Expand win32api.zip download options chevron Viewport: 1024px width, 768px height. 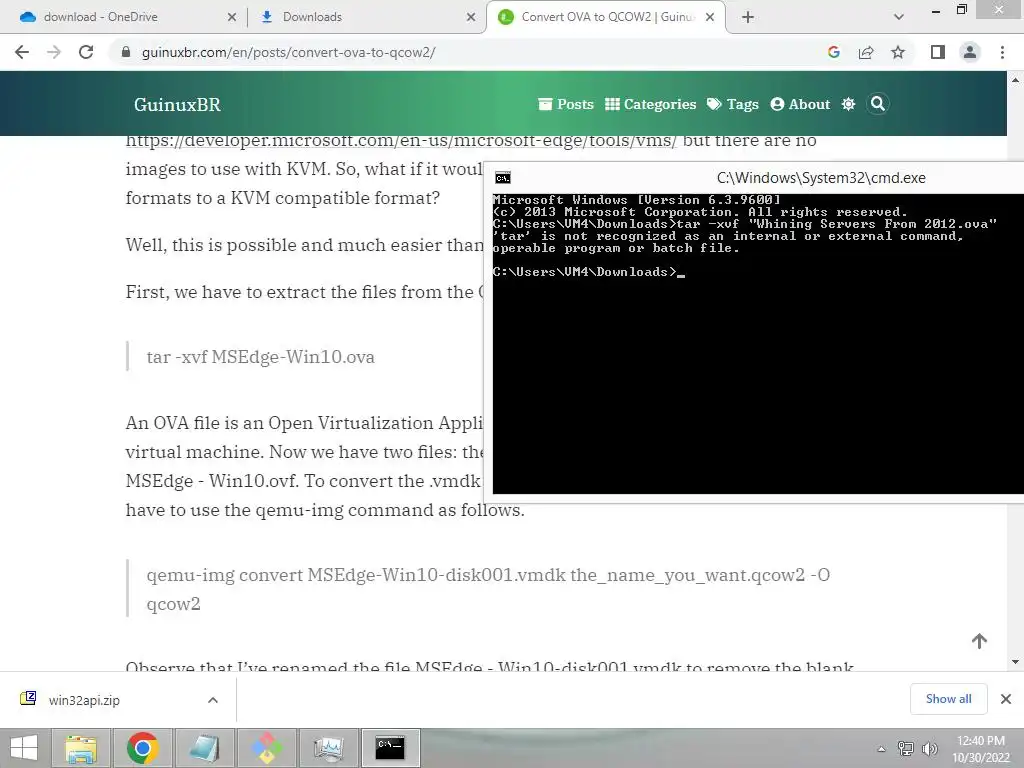(x=213, y=700)
